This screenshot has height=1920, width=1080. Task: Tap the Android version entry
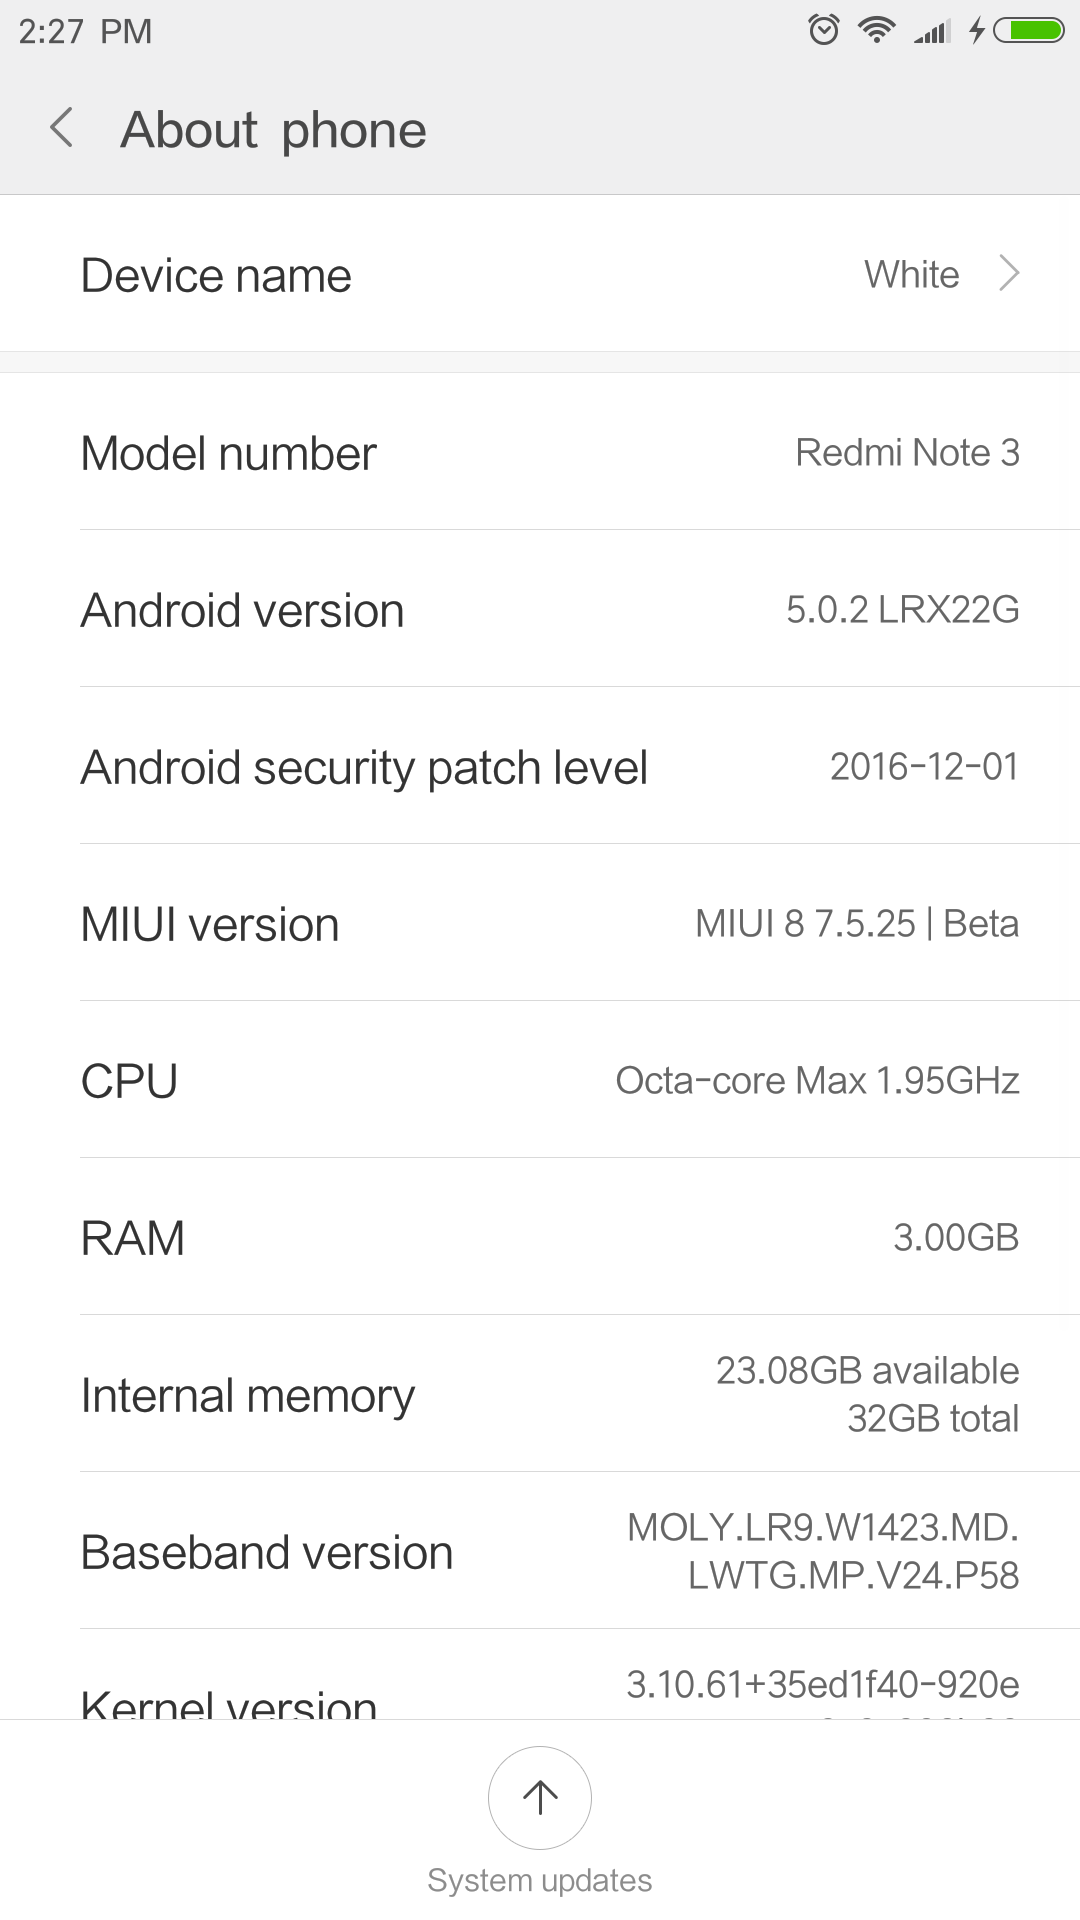pos(540,610)
